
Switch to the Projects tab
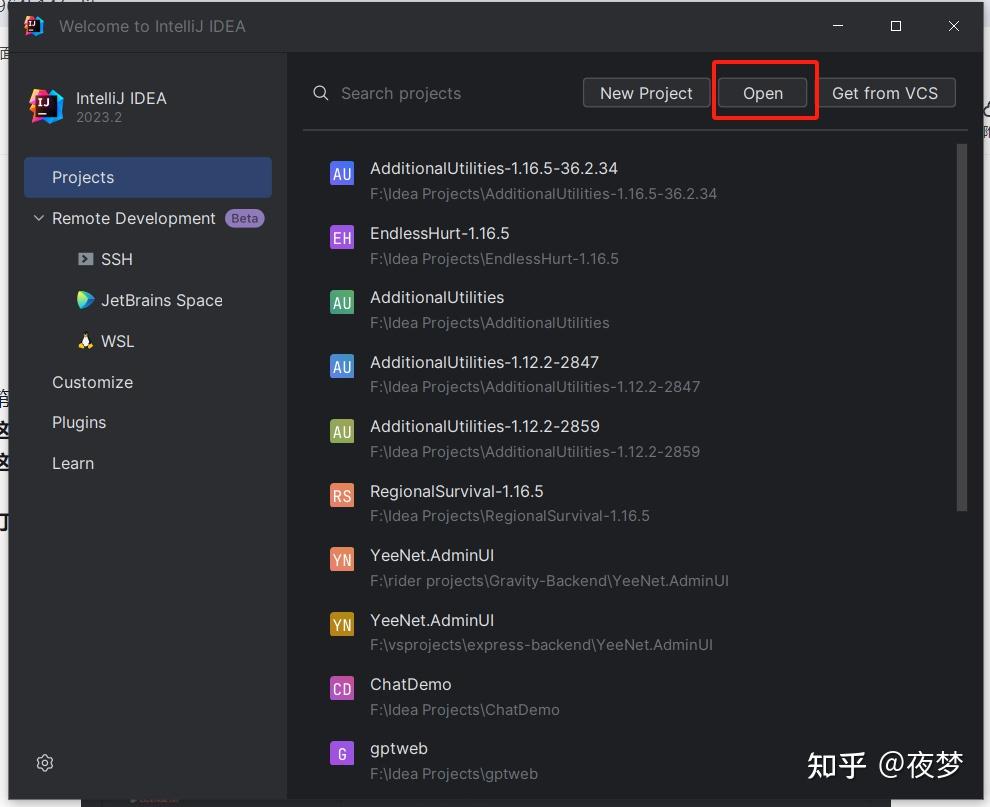pyautogui.click(x=82, y=177)
